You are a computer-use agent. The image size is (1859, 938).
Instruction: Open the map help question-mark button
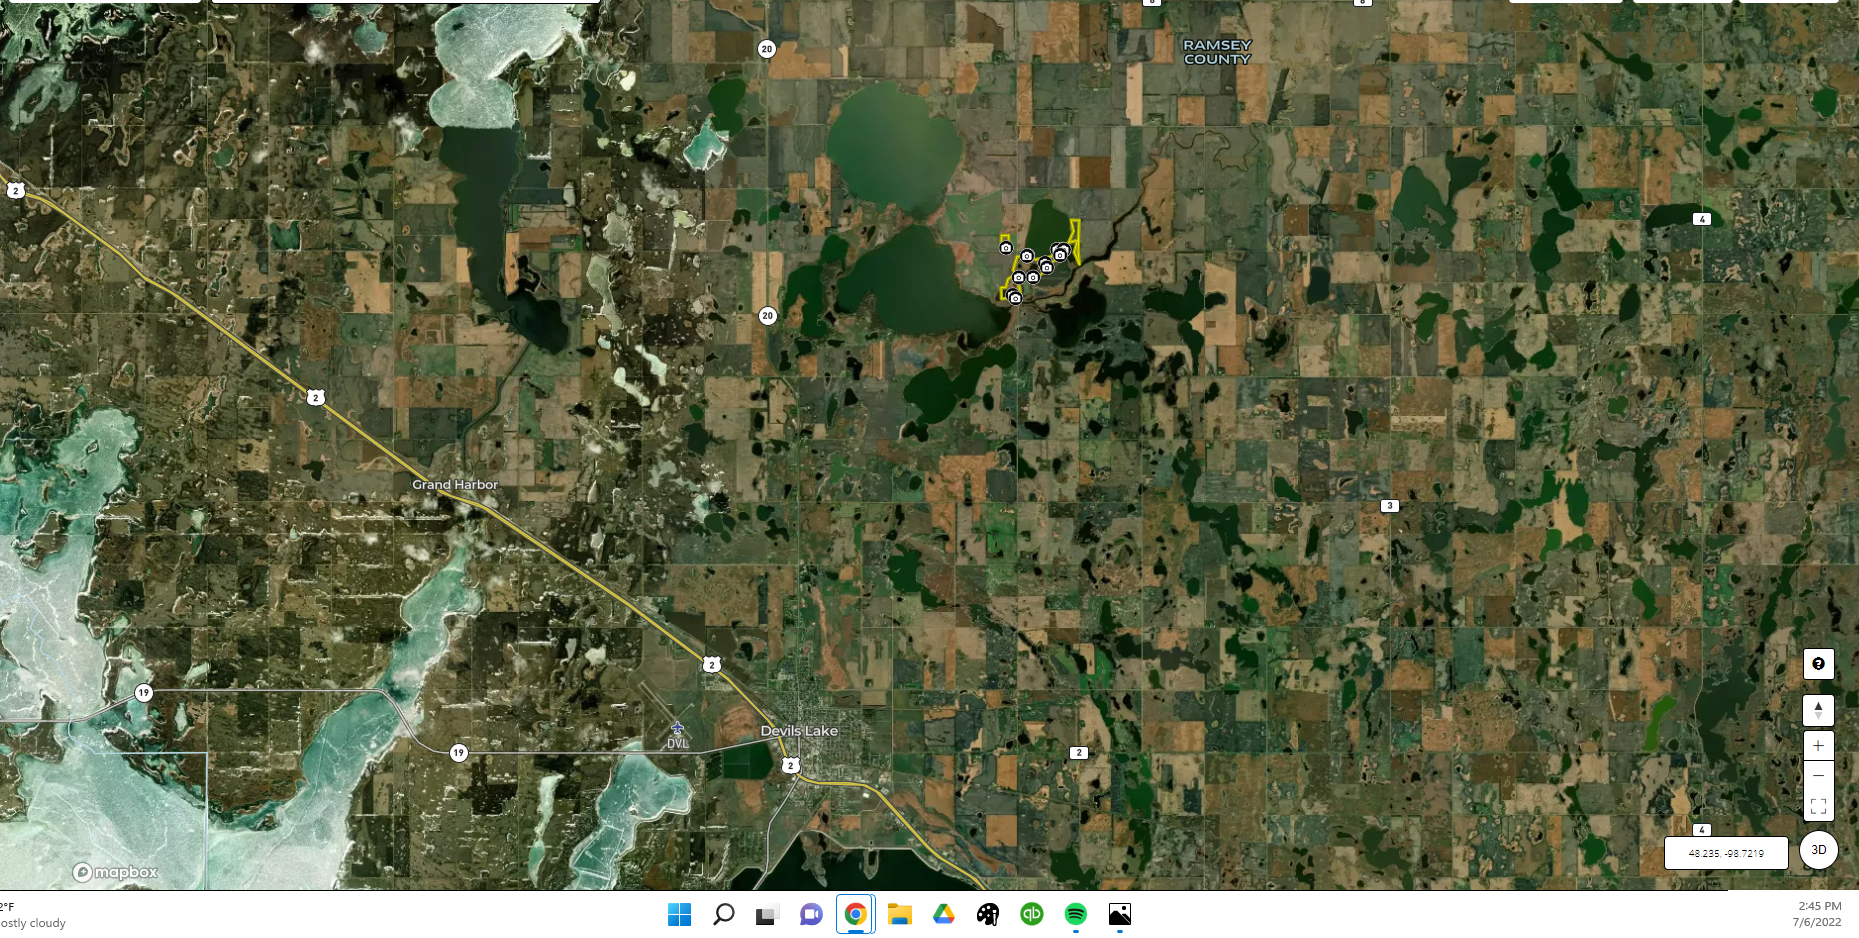tap(1818, 664)
